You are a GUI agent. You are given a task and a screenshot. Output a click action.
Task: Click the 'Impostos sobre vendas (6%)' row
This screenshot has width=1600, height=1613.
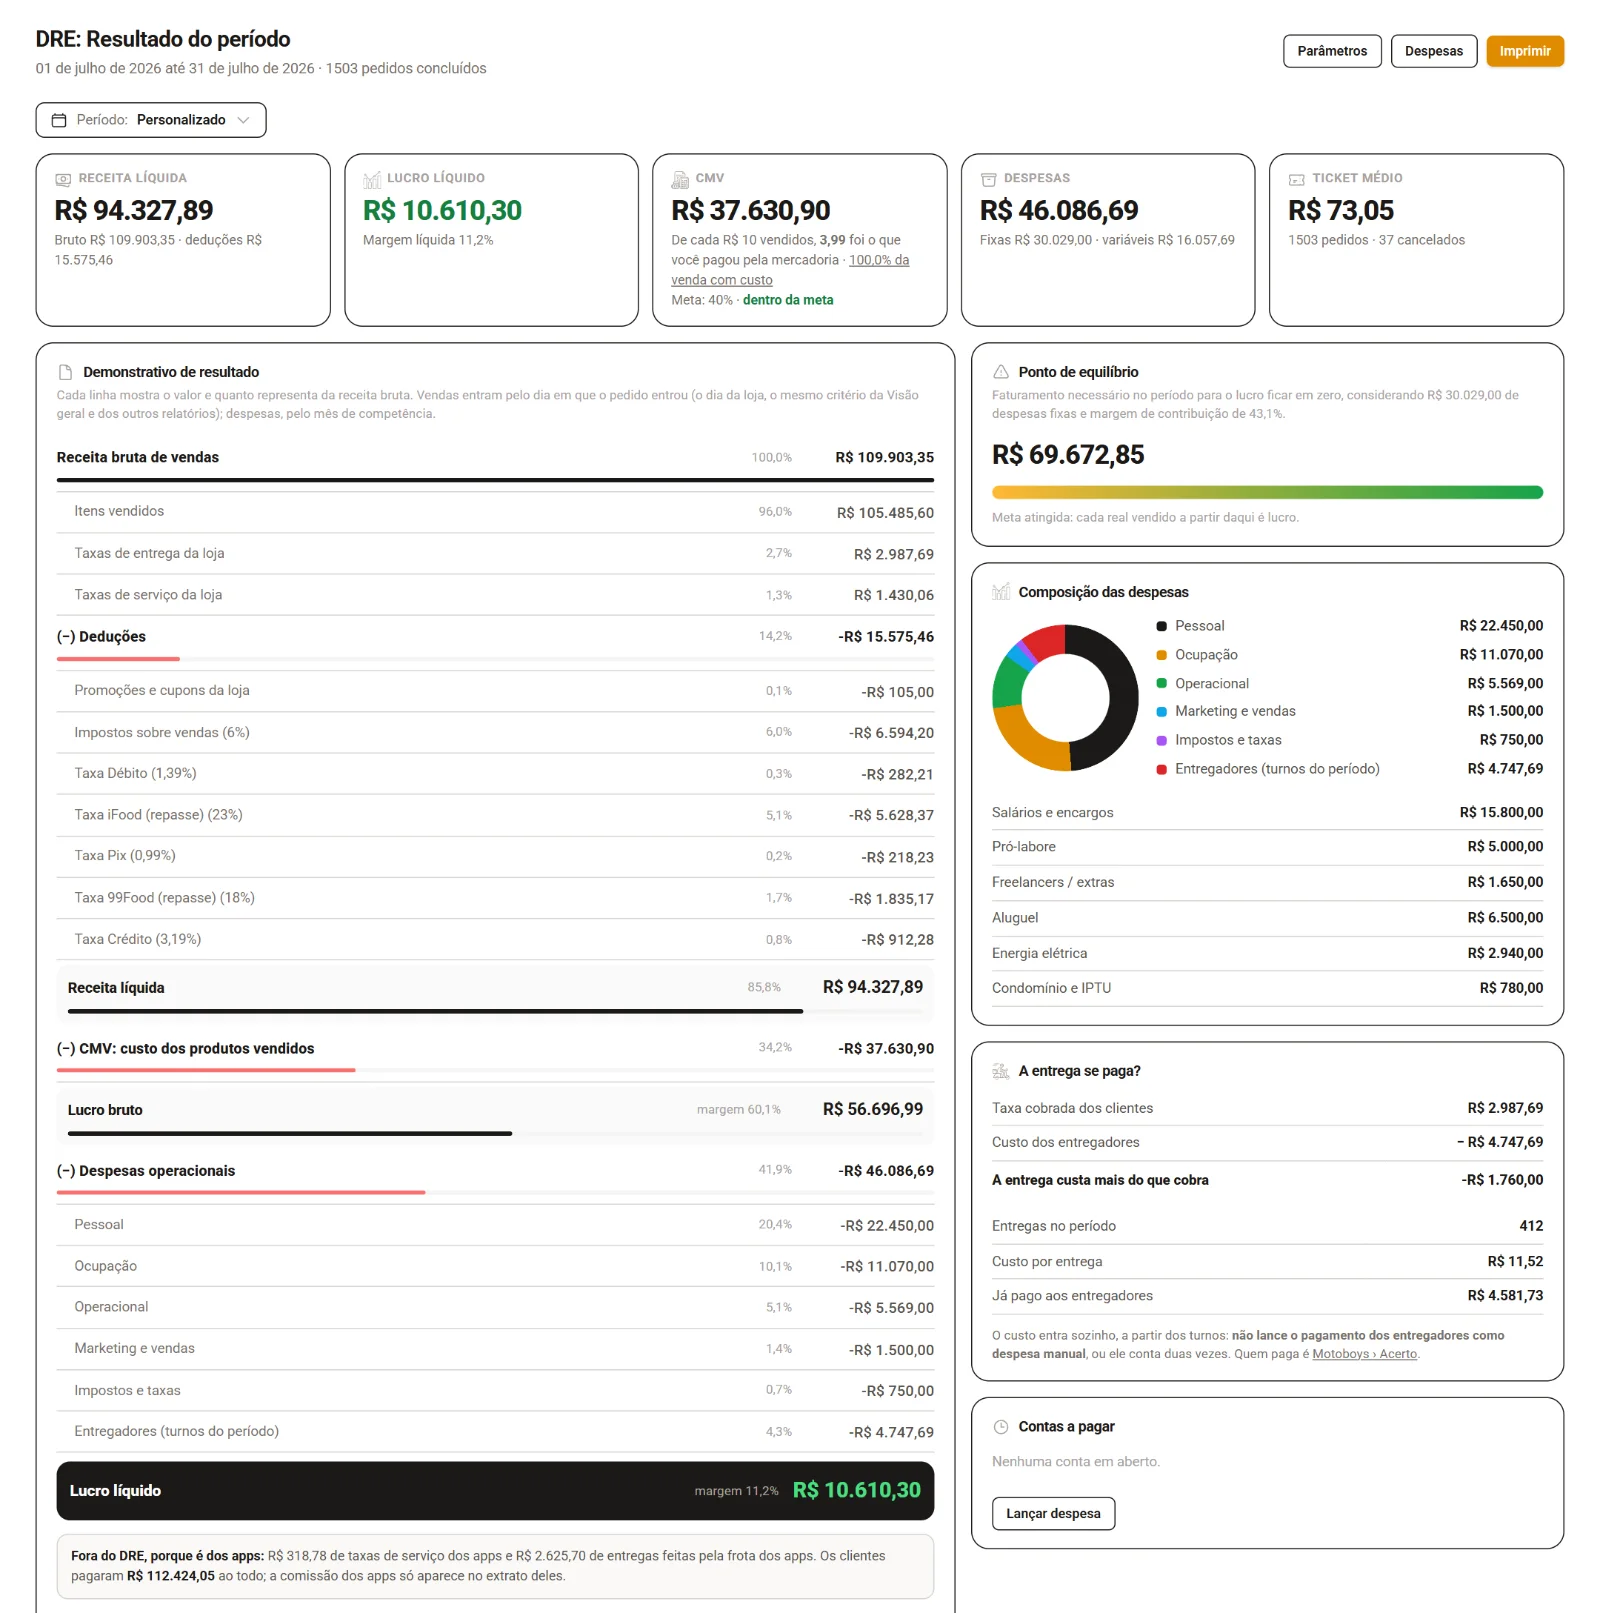(495, 733)
